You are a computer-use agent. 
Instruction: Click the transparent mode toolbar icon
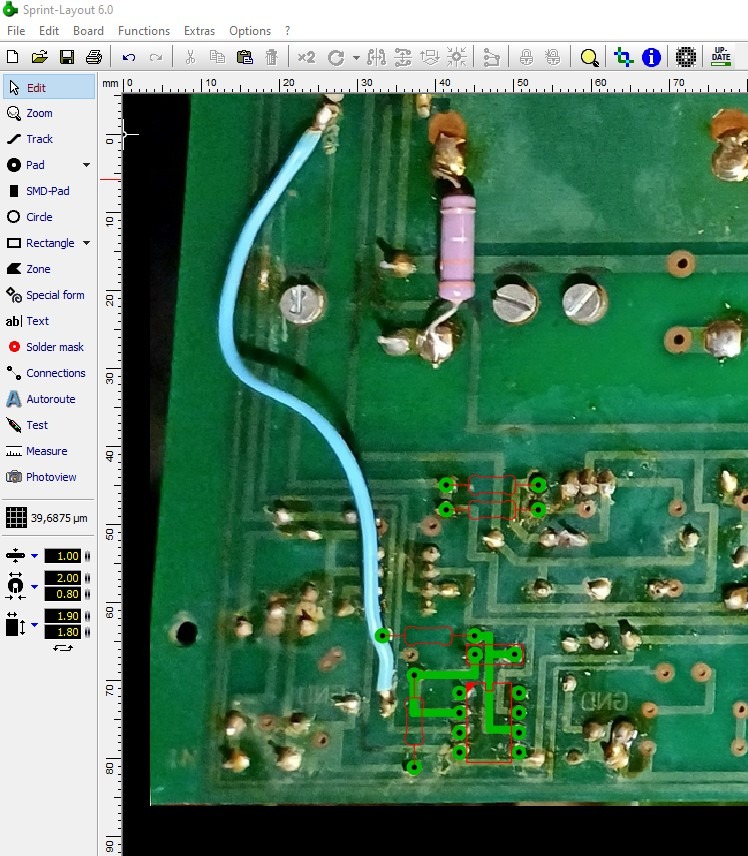(624, 57)
